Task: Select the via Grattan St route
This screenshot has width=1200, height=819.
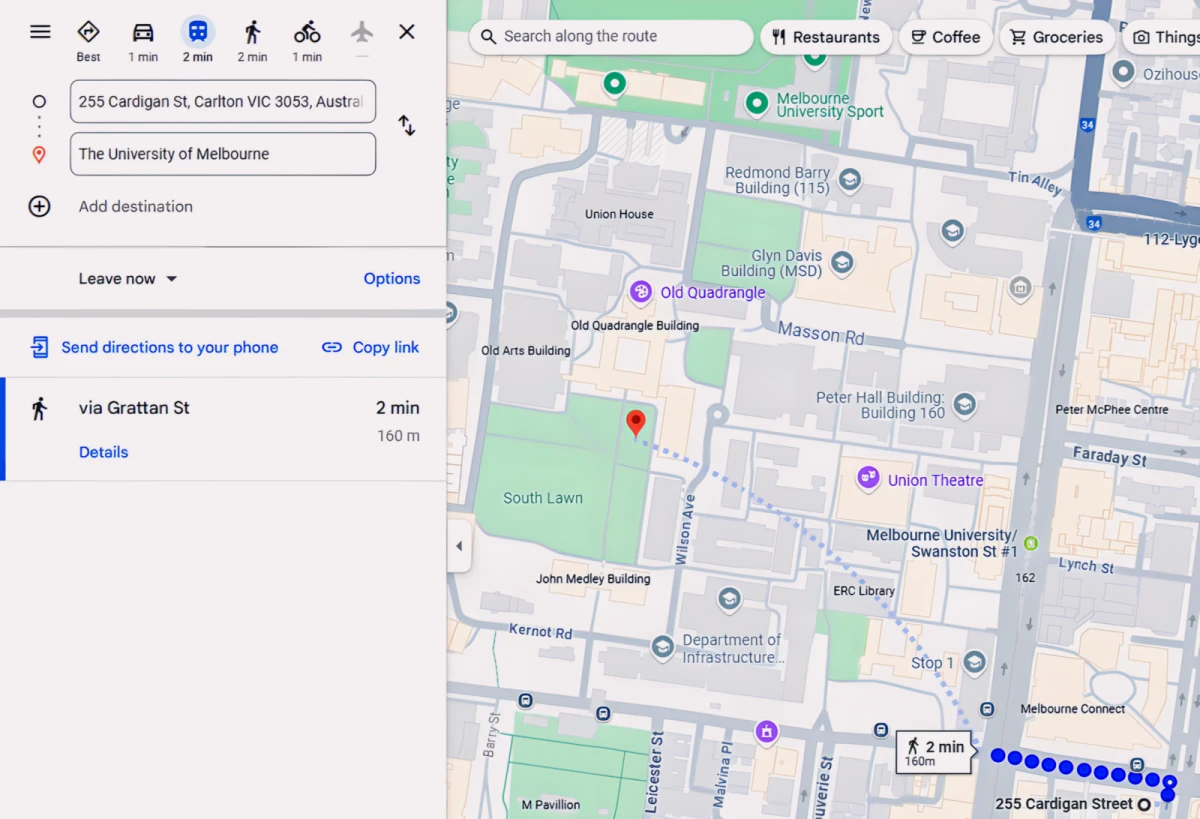Action: pyautogui.click(x=223, y=429)
